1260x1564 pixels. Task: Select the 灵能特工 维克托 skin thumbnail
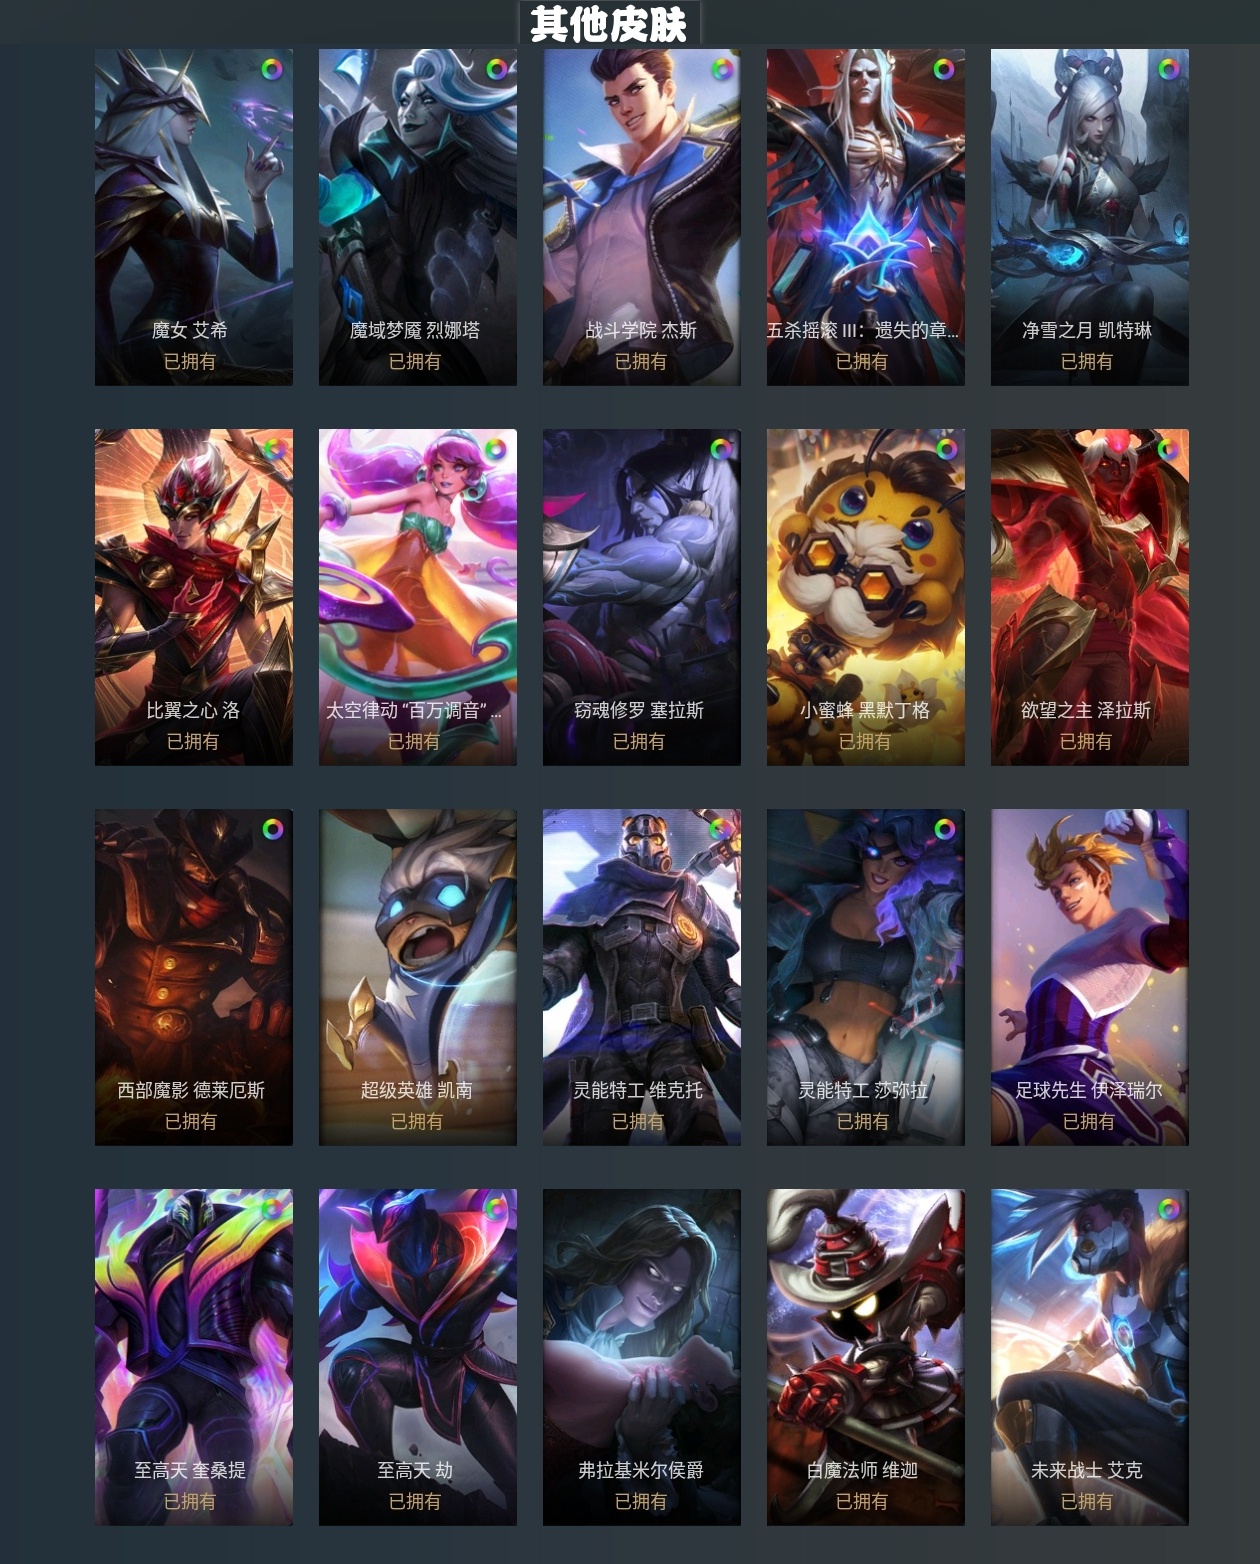coord(642,977)
